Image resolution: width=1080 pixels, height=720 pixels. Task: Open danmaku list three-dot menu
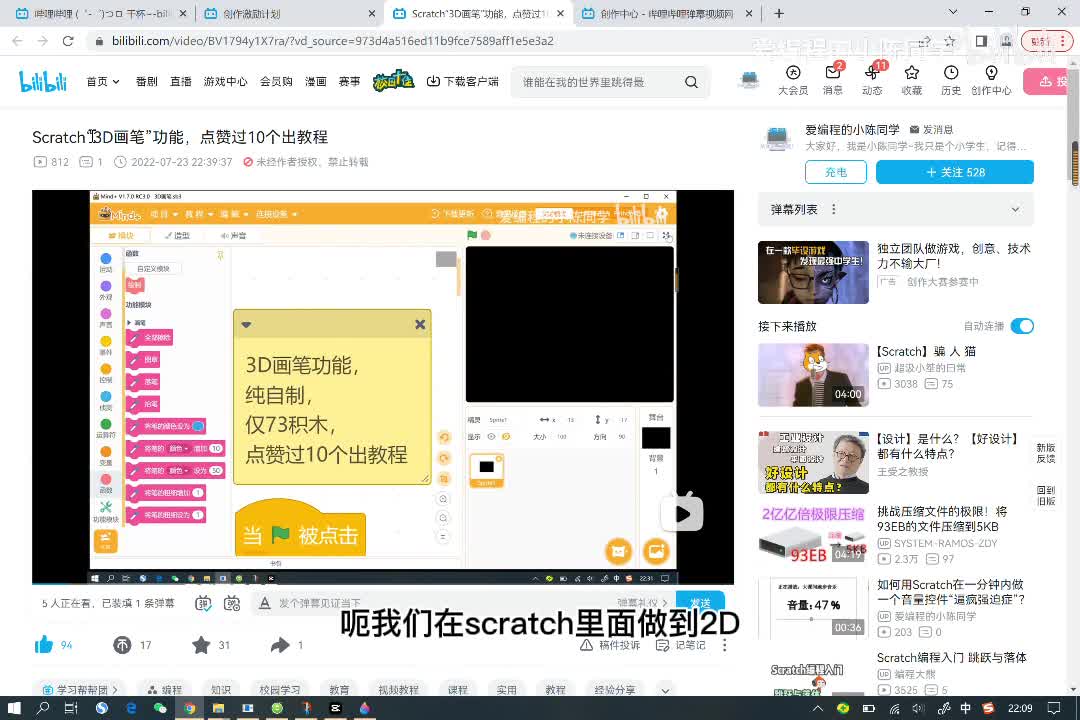click(x=833, y=209)
